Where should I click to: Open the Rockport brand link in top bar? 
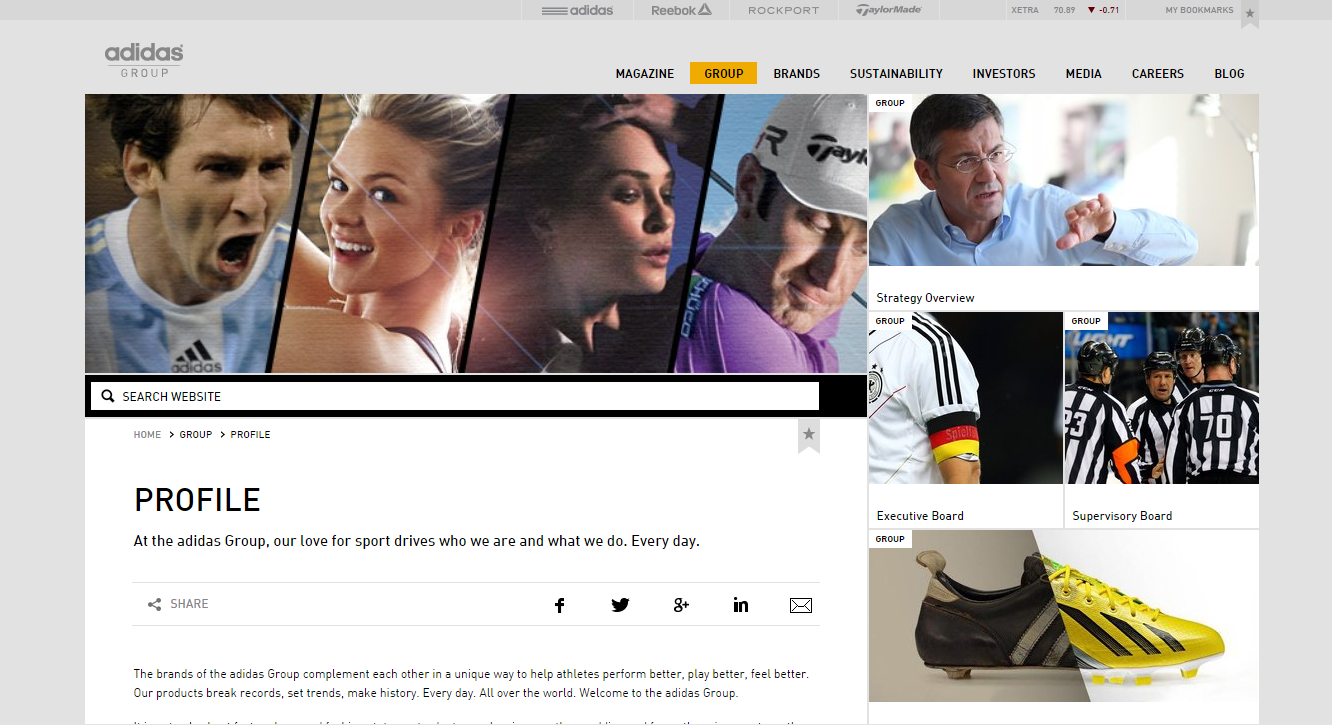click(x=784, y=10)
